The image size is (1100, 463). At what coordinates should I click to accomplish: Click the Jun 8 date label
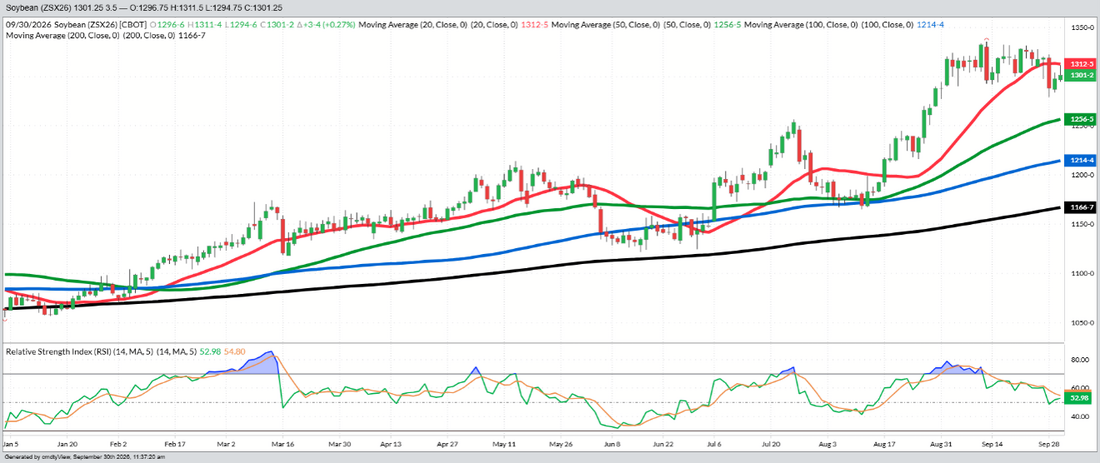click(612, 444)
